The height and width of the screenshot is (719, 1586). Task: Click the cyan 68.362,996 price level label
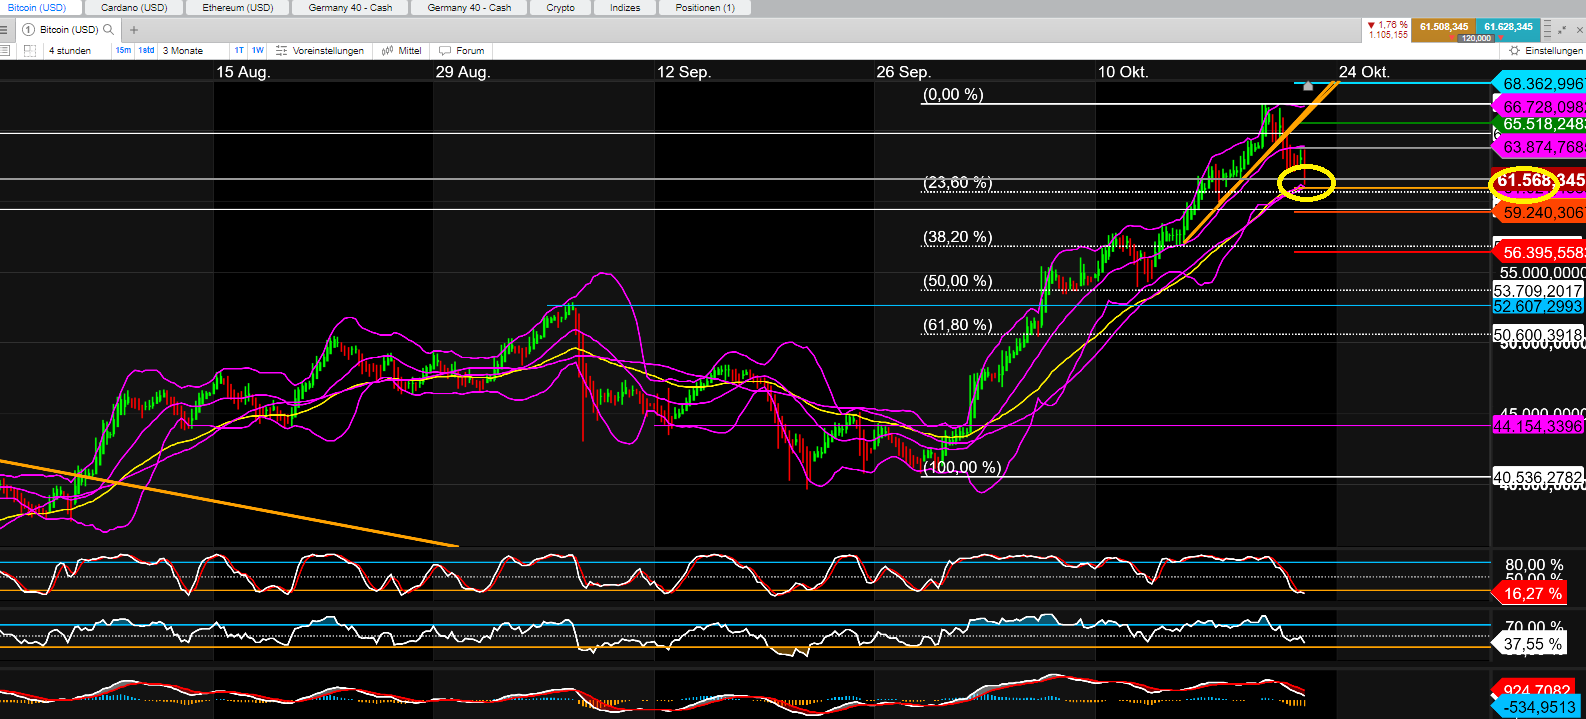[1541, 84]
